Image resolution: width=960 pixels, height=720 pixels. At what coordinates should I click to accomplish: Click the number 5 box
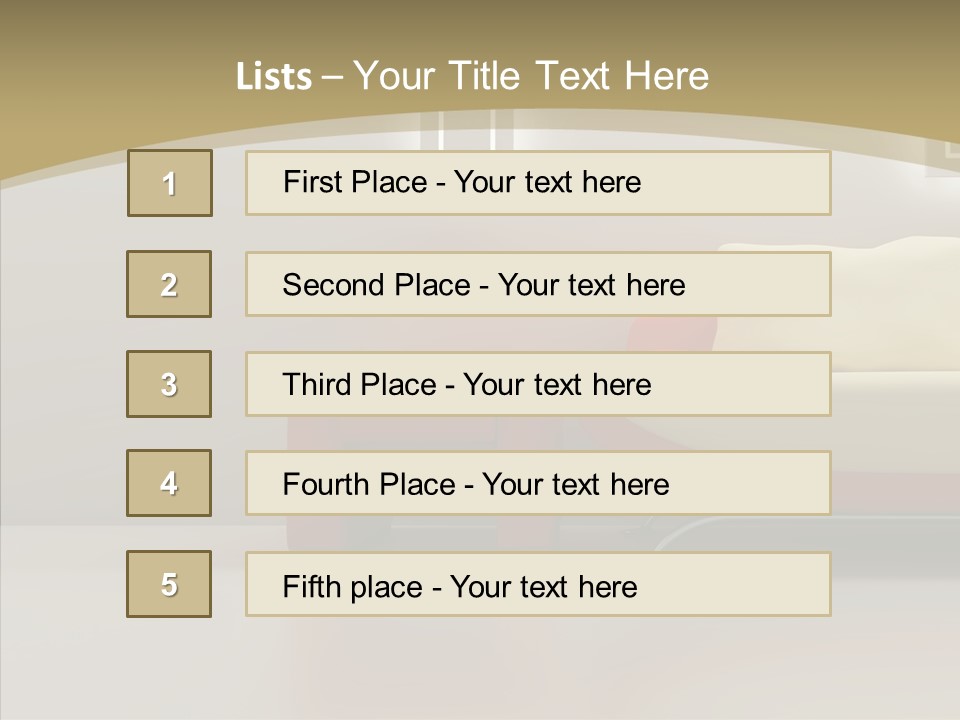click(169, 584)
